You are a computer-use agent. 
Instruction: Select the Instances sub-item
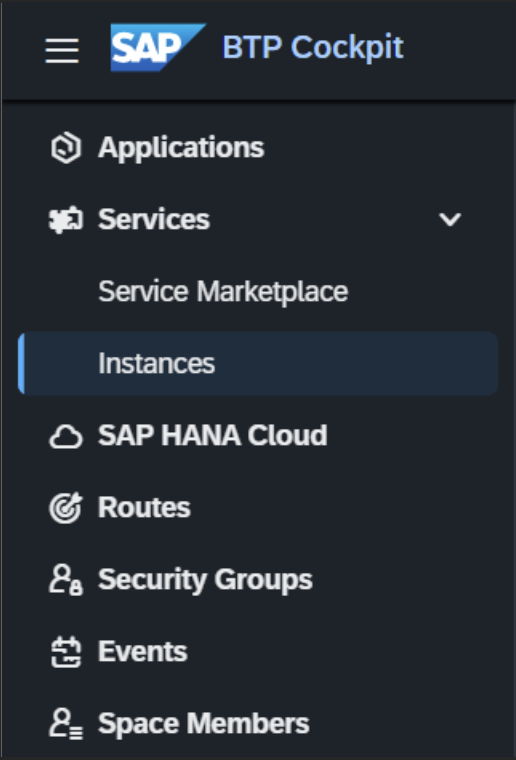point(258,363)
